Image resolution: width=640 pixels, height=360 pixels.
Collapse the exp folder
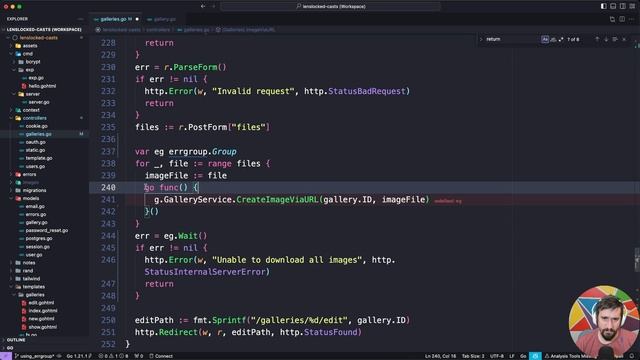(30, 70)
